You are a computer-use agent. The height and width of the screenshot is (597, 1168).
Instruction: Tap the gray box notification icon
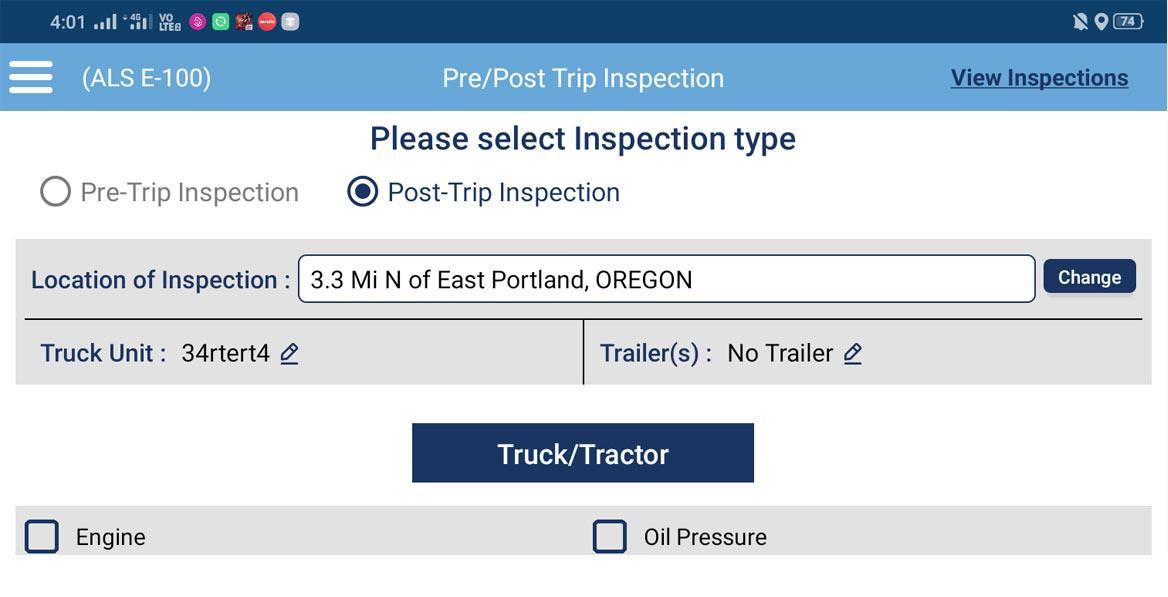(x=290, y=22)
